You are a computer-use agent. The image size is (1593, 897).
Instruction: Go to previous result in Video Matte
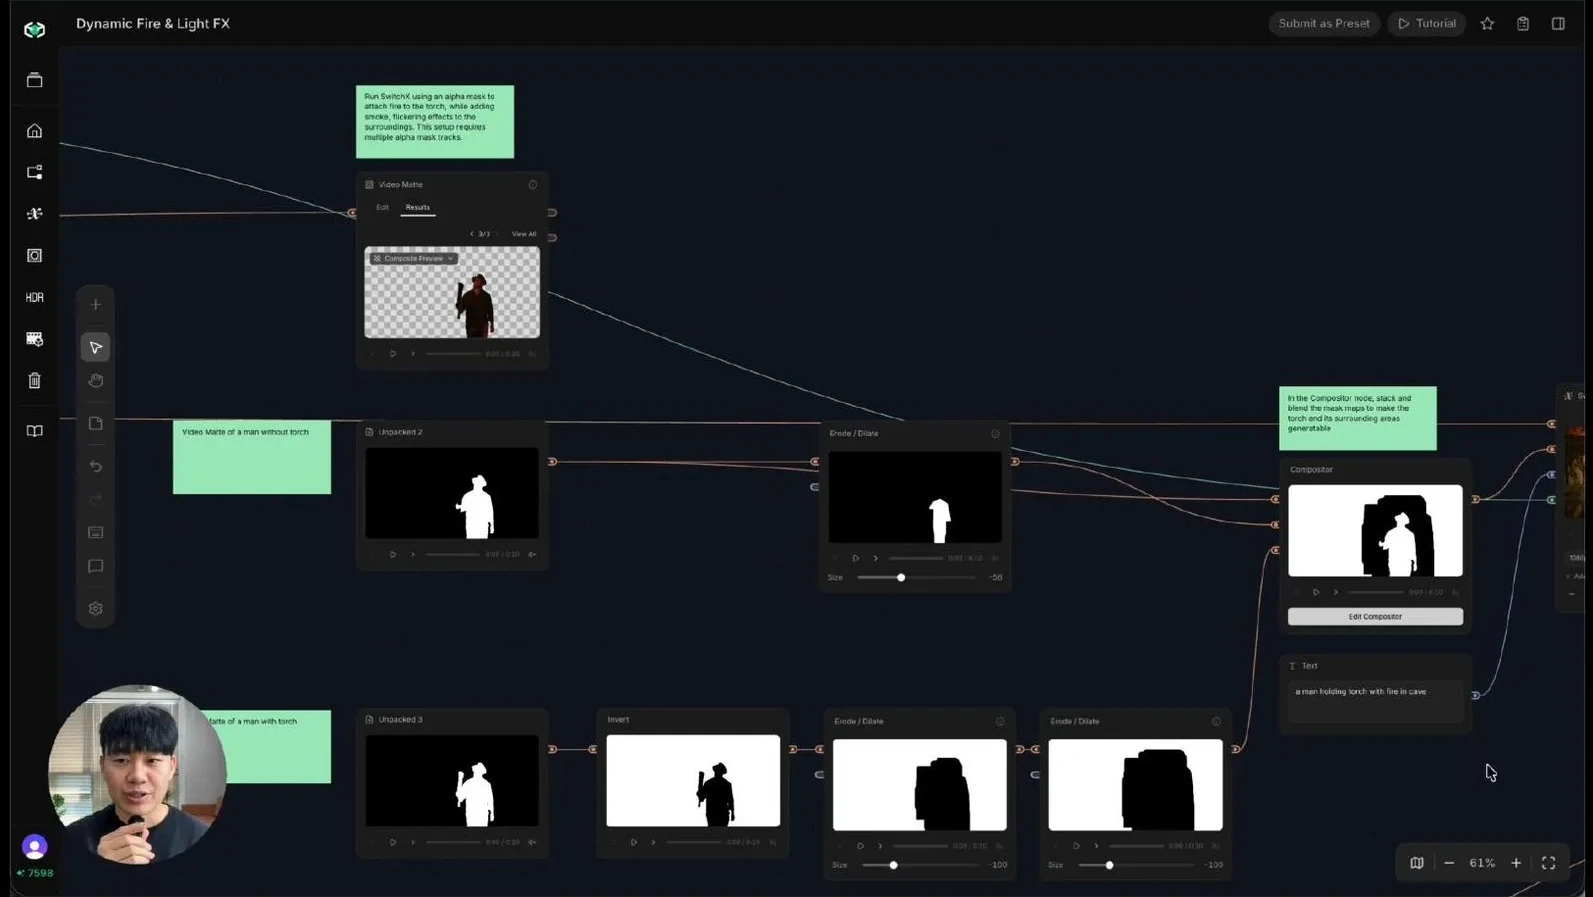tap(472, 234)
